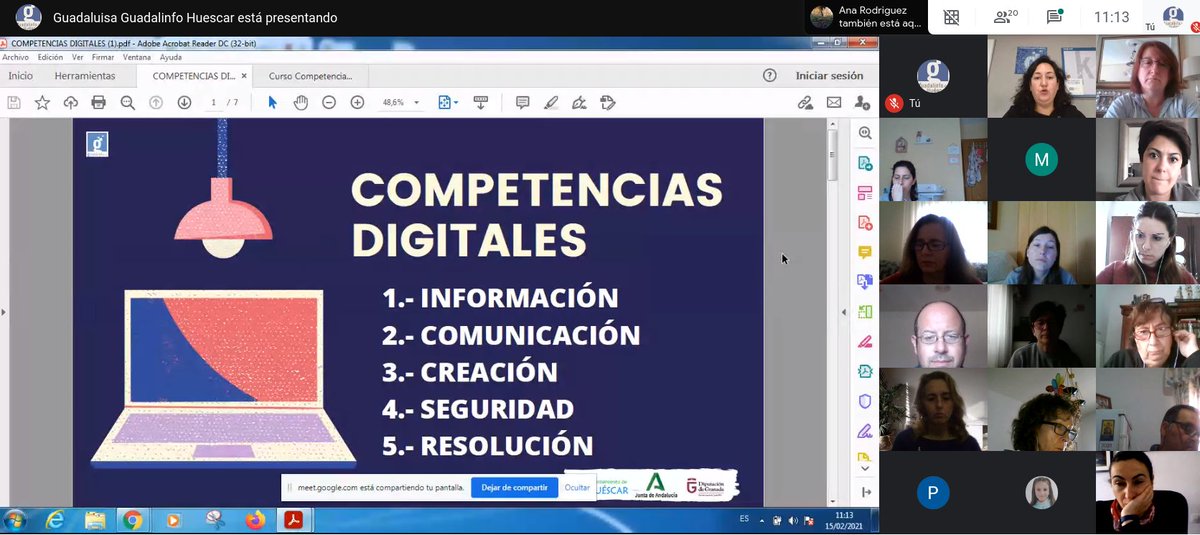The width and height of the screenshot is (1200, 535).
Task: Zoom in with the plus circle icon
Action: point(357,102)
